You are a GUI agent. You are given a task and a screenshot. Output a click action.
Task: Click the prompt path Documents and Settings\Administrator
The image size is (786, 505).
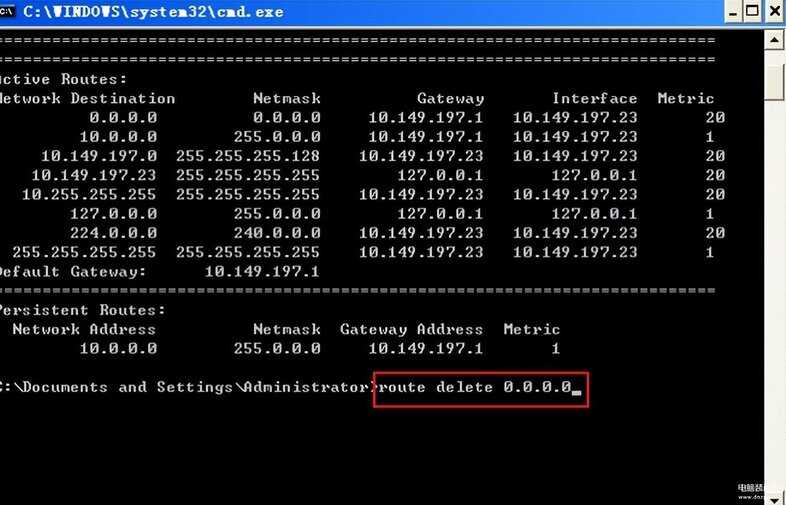click(x=195, y=387)
